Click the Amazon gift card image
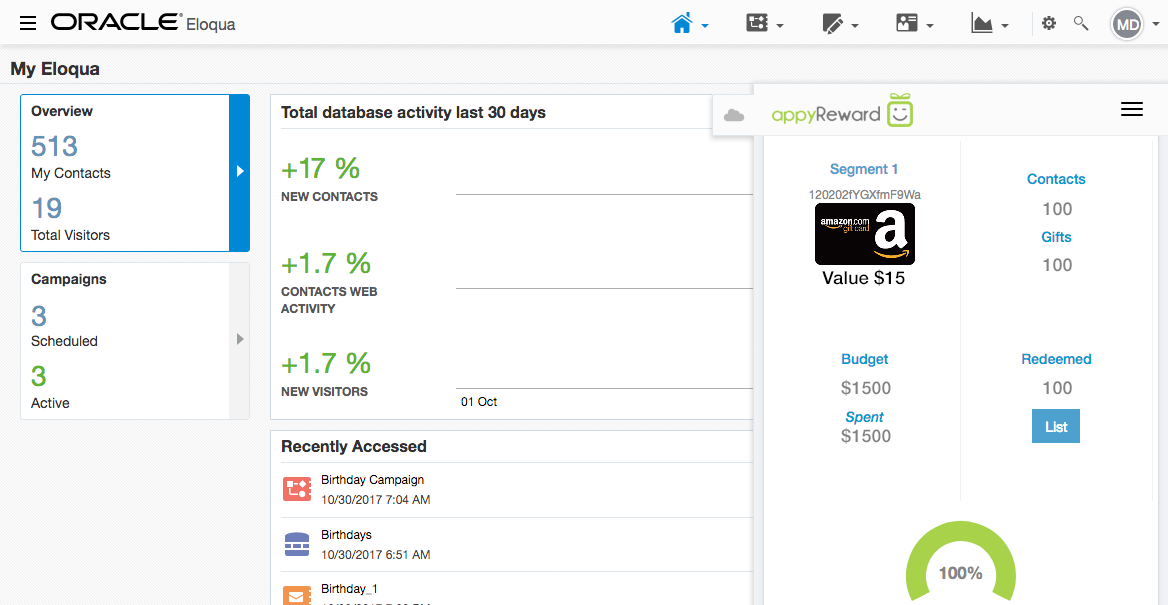This screenshot has height=605, width=1168. [x=865, y=234]
